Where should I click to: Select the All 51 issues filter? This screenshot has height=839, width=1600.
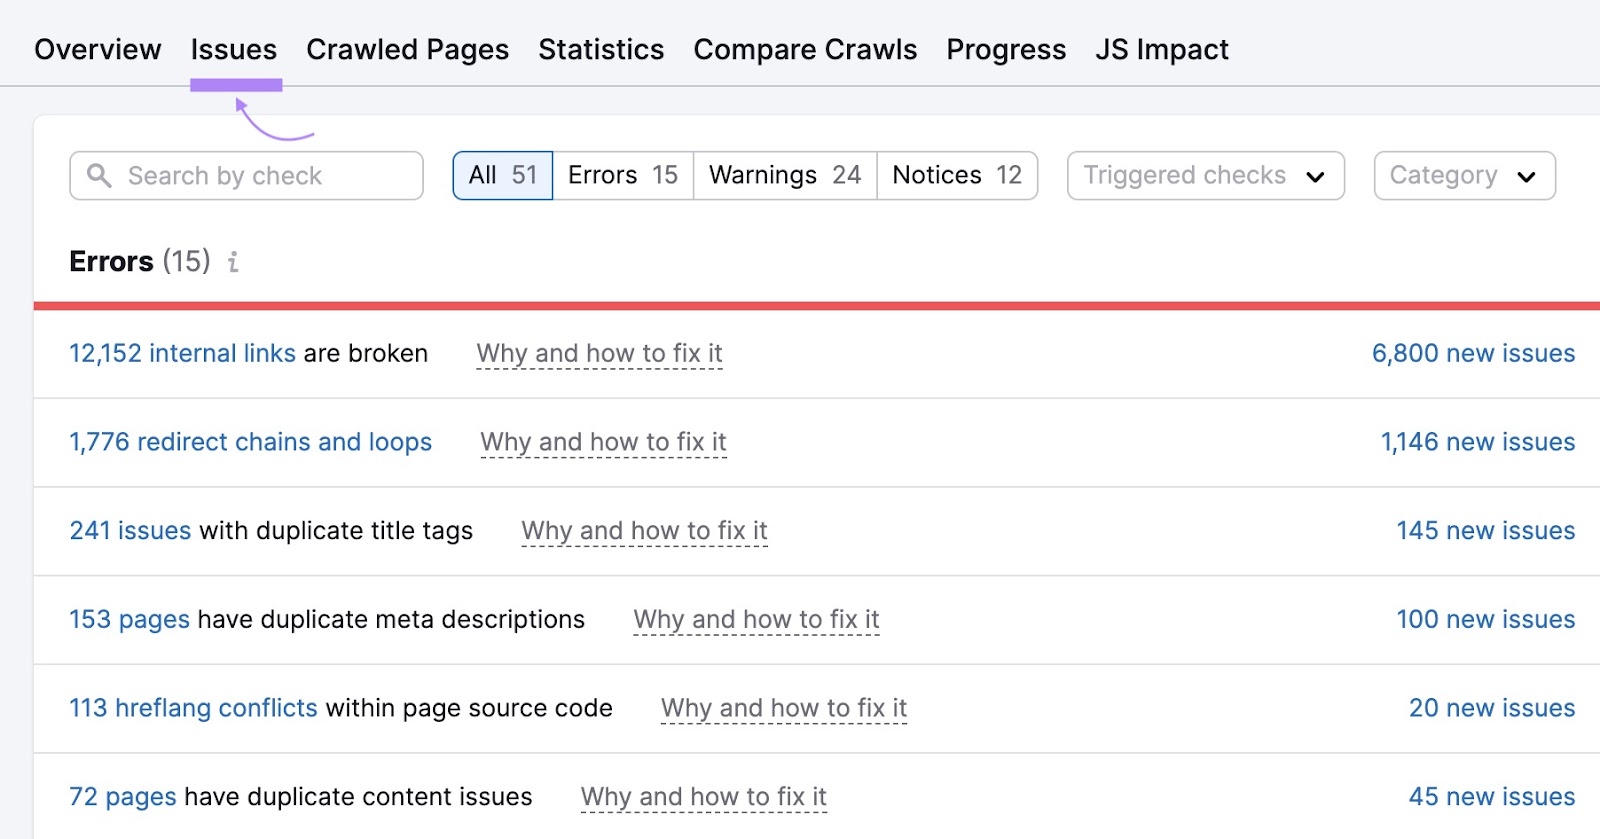[x=502, y=174]
